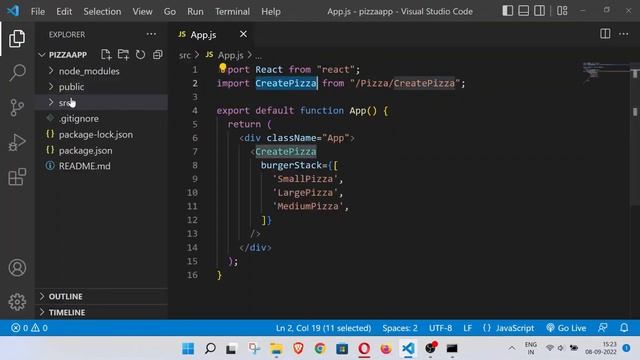Screen dimensions: 640x360
Task: Click the feedback icon in status bar
Action: click(602, 328)
